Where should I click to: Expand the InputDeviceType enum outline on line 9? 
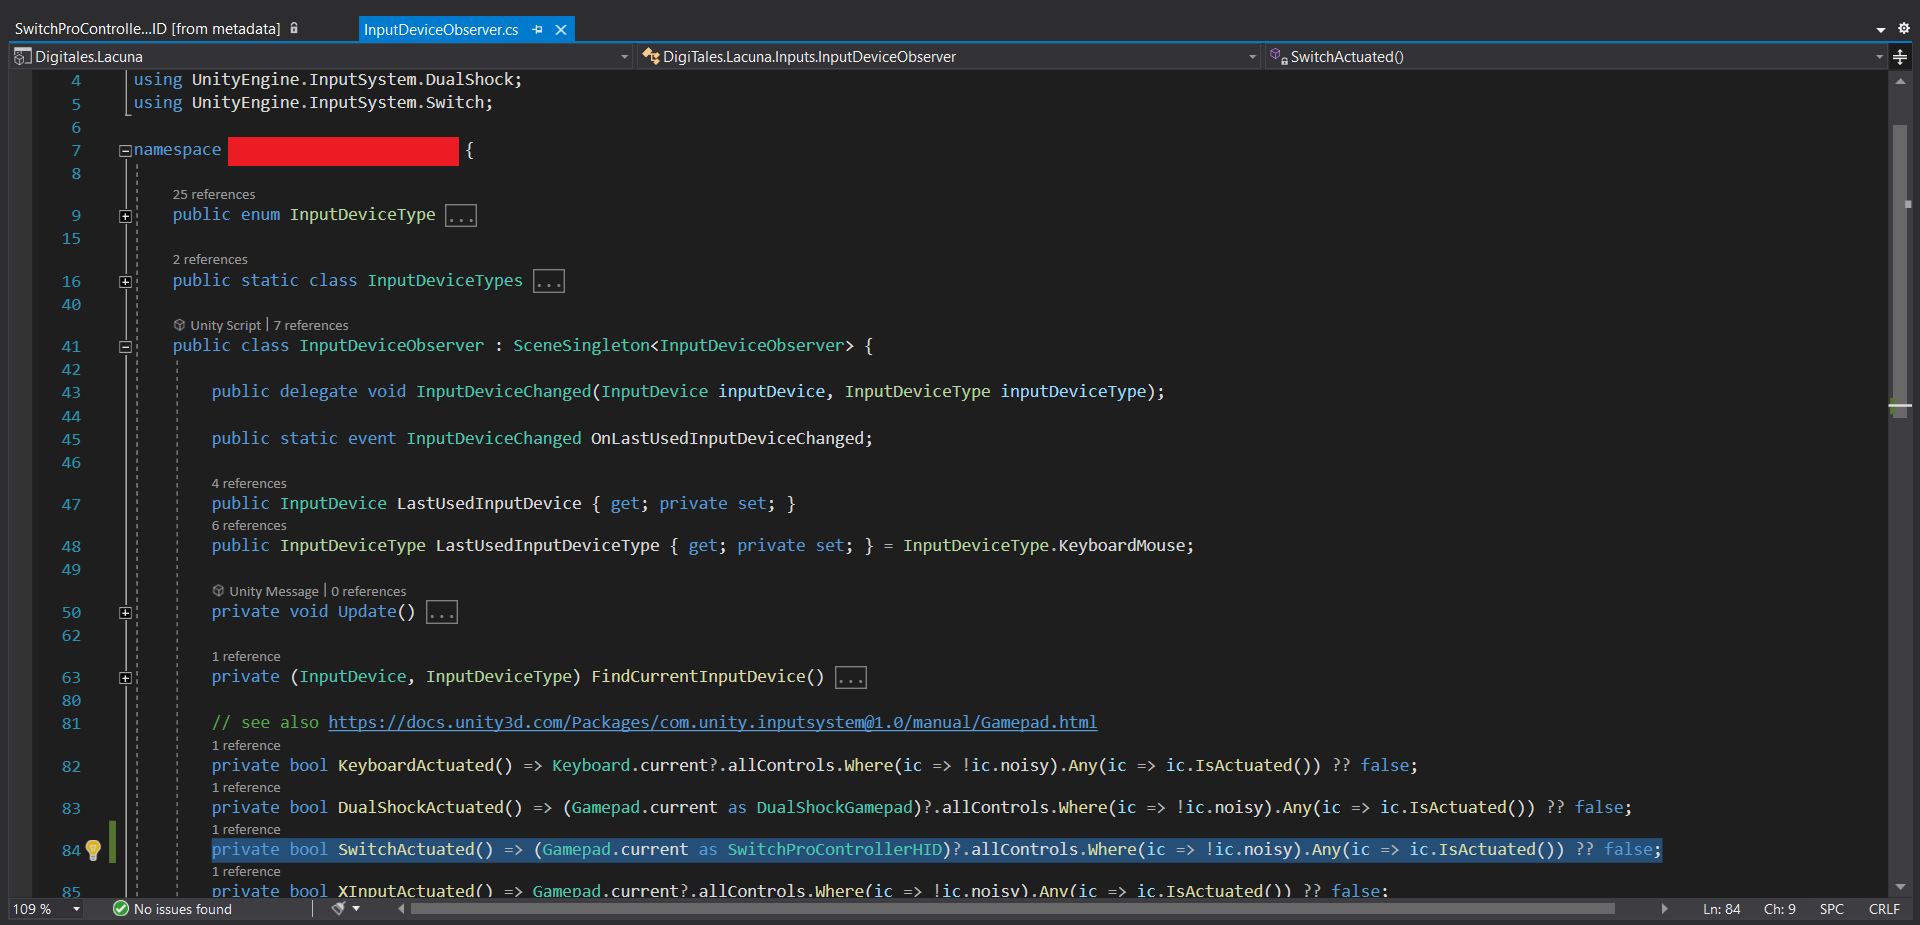pos(125,216)
